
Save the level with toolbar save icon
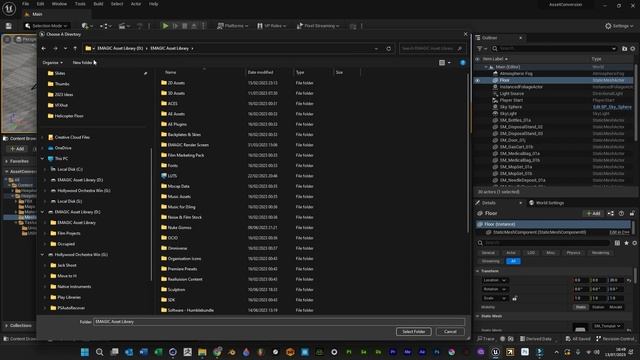(9, 26)
